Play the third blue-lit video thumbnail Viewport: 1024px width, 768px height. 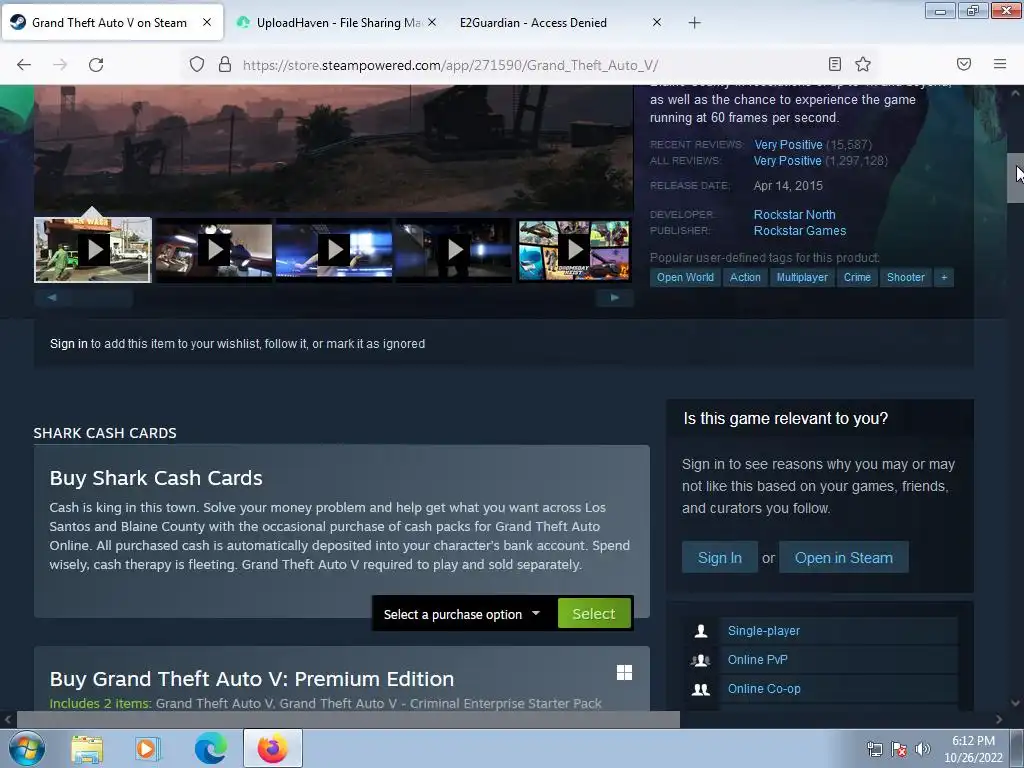[x=334, y=249]
